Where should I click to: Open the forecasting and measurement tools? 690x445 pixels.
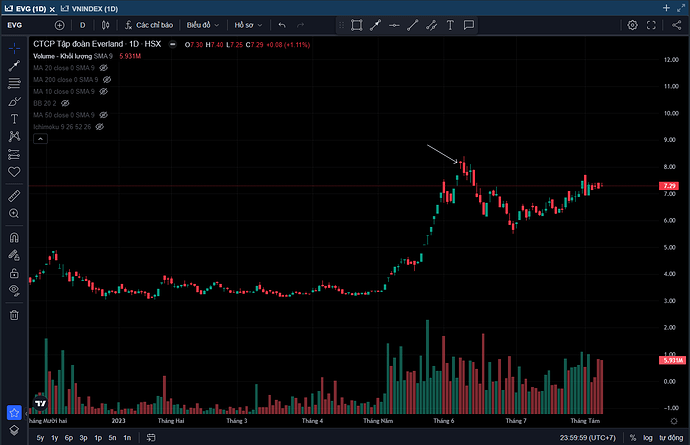(x=14, y=154)
